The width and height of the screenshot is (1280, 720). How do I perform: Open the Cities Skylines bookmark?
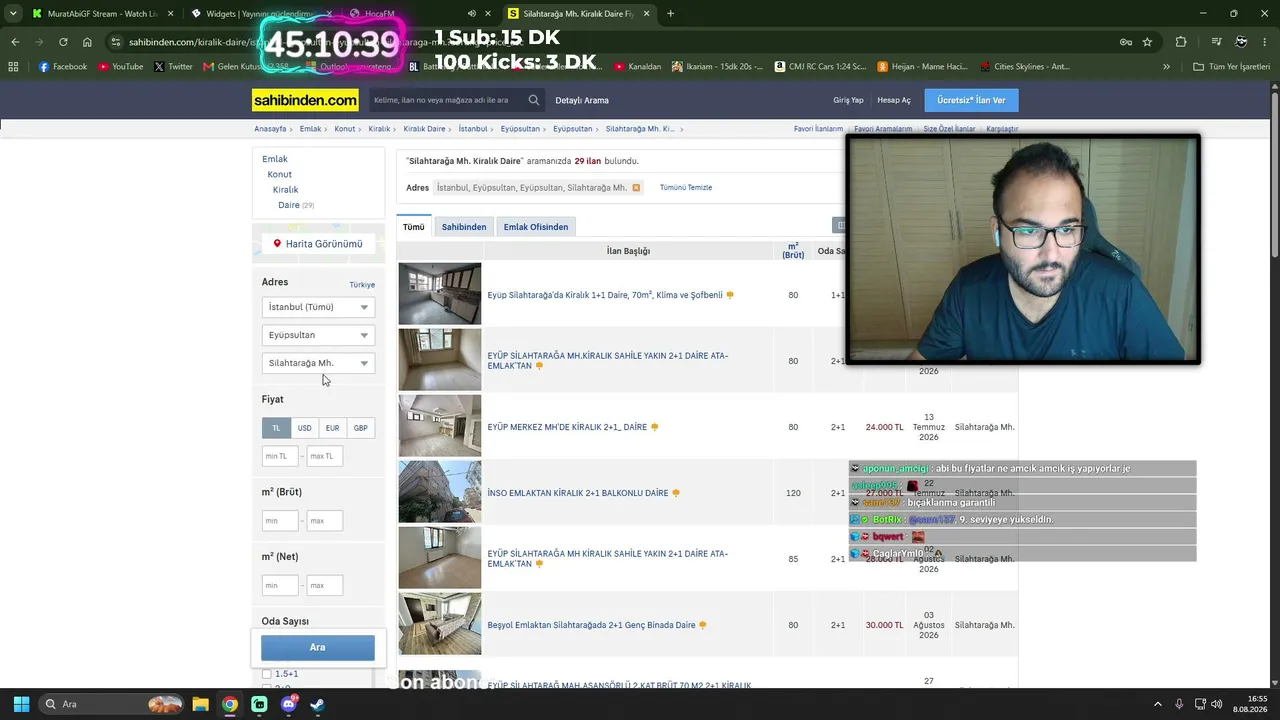pyautogui.click(x=1024, y=67)
